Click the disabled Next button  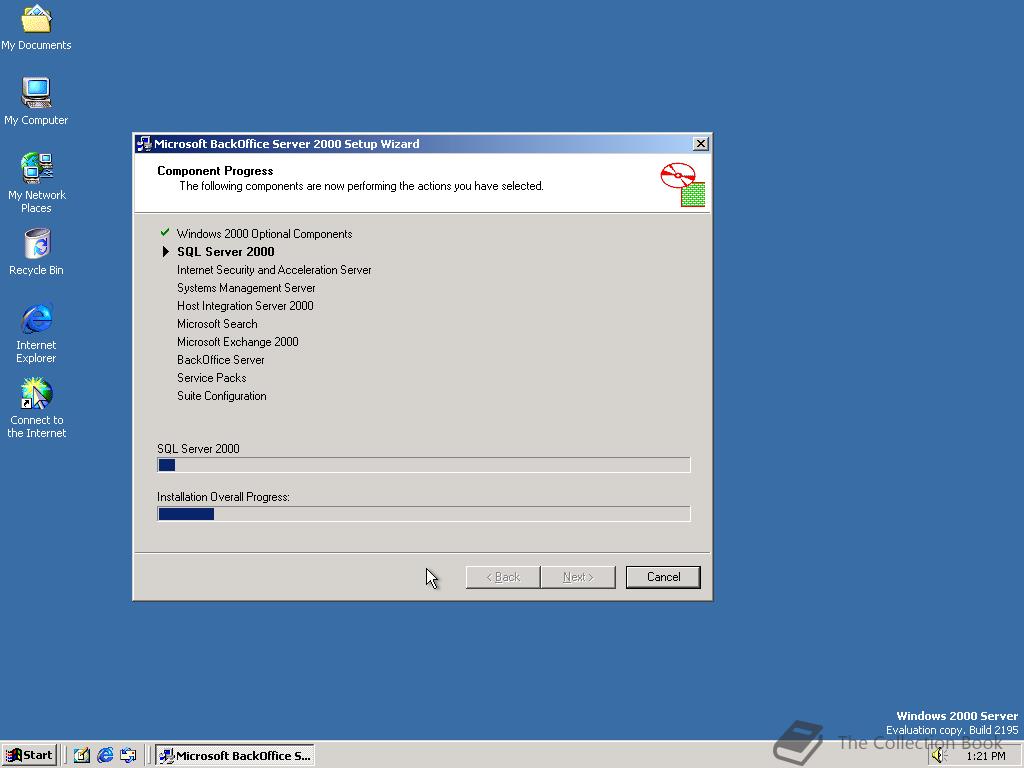point(578,577)
